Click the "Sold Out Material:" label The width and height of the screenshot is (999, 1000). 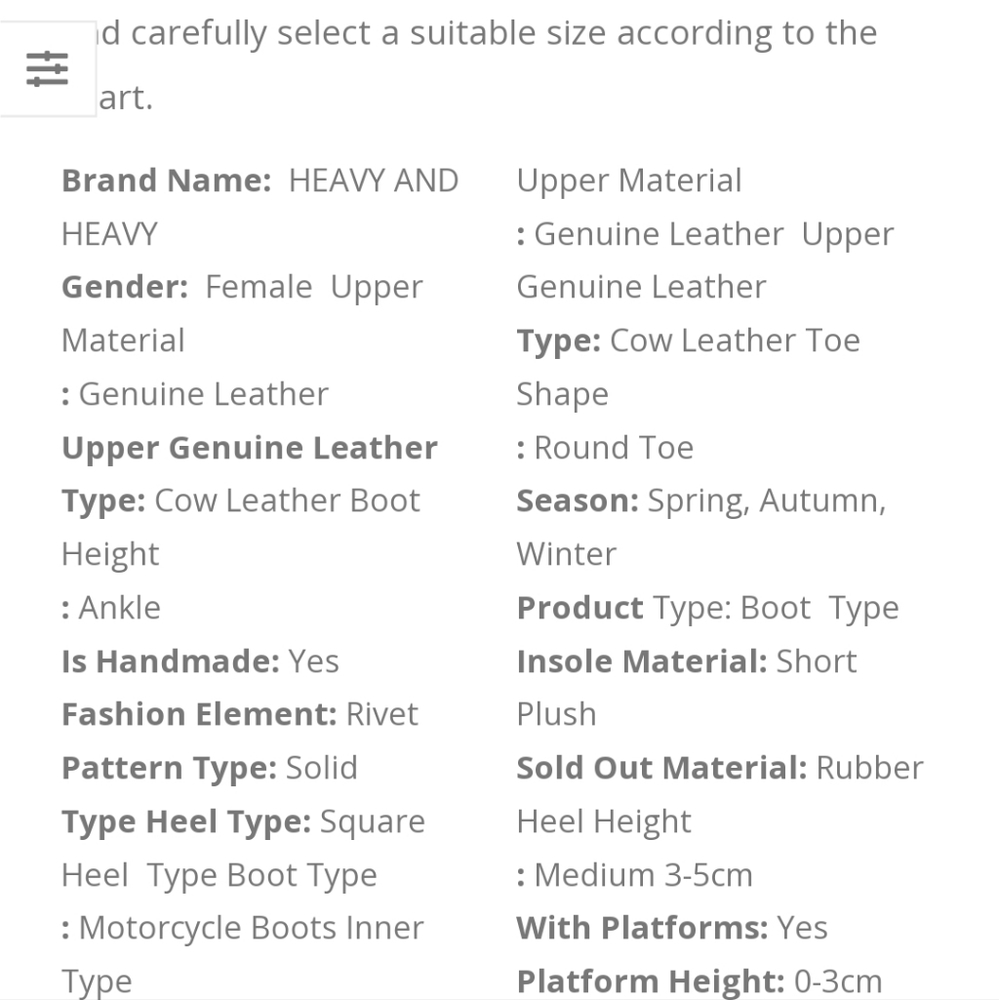661,768
